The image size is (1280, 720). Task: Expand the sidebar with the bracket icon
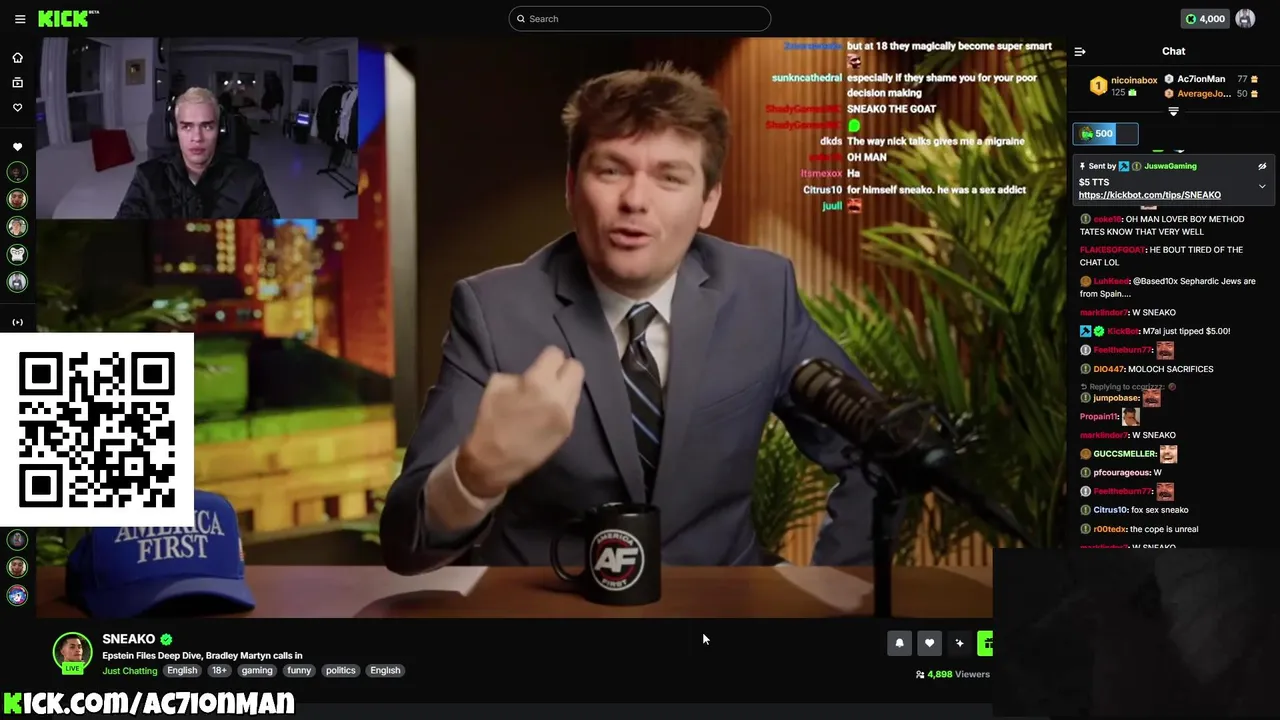(17, 322)
